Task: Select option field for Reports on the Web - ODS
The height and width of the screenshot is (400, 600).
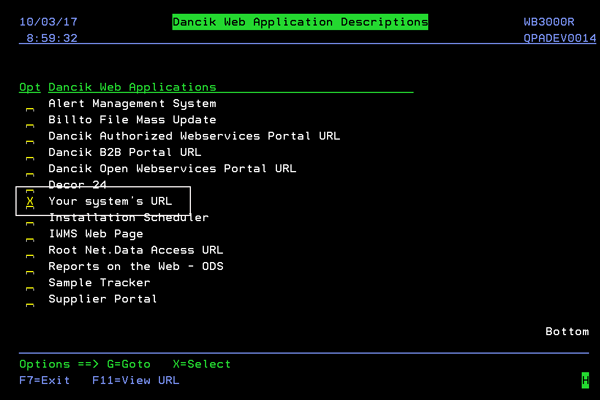Action: pyautogui.click(x=30, y=266)
